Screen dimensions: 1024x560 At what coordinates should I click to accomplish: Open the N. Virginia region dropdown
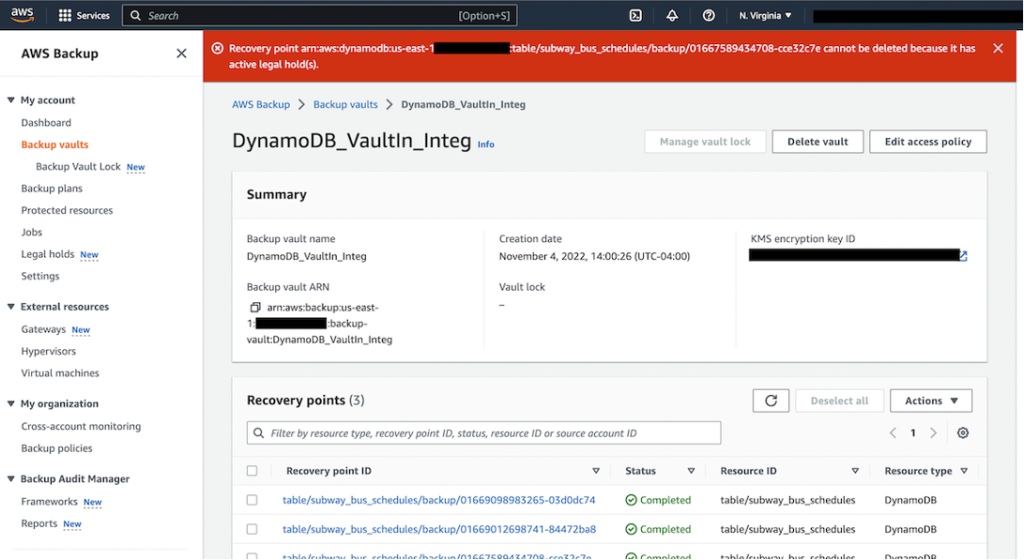click(765, 16)
